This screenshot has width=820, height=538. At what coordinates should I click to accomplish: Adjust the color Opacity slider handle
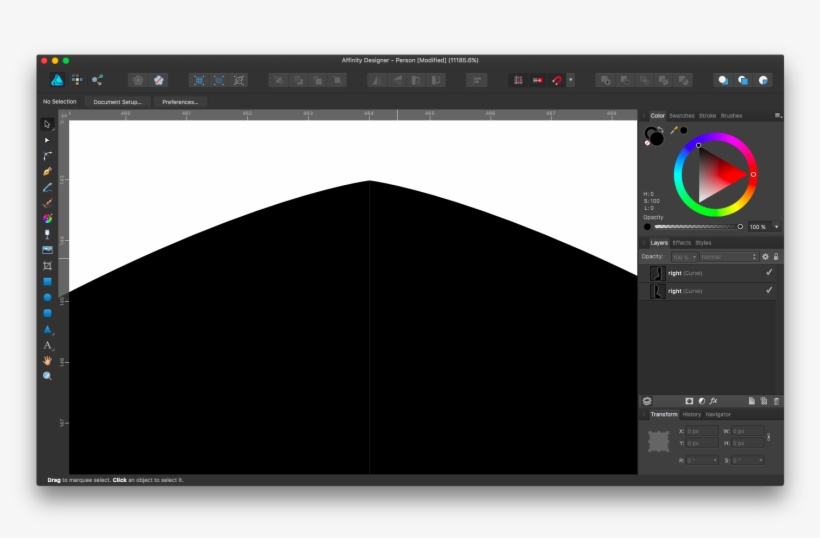(740, 226)
